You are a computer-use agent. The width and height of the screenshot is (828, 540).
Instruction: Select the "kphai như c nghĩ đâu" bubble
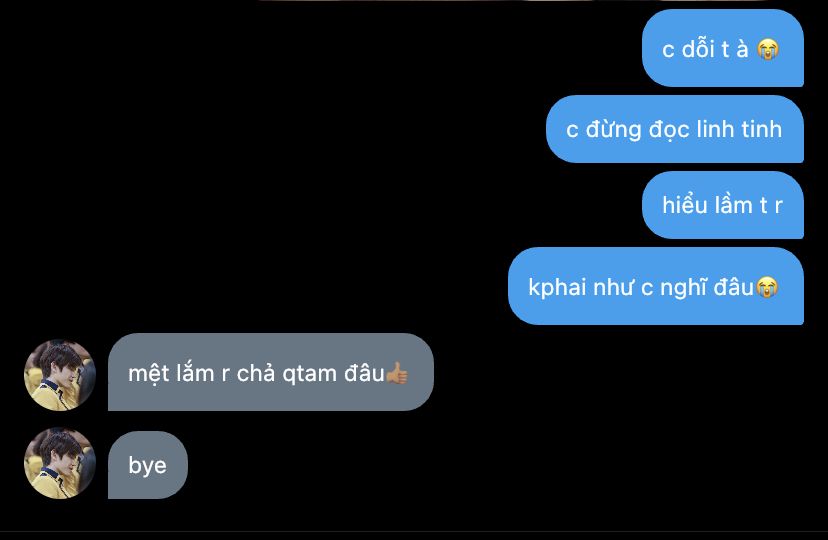[x=656, y=286]
